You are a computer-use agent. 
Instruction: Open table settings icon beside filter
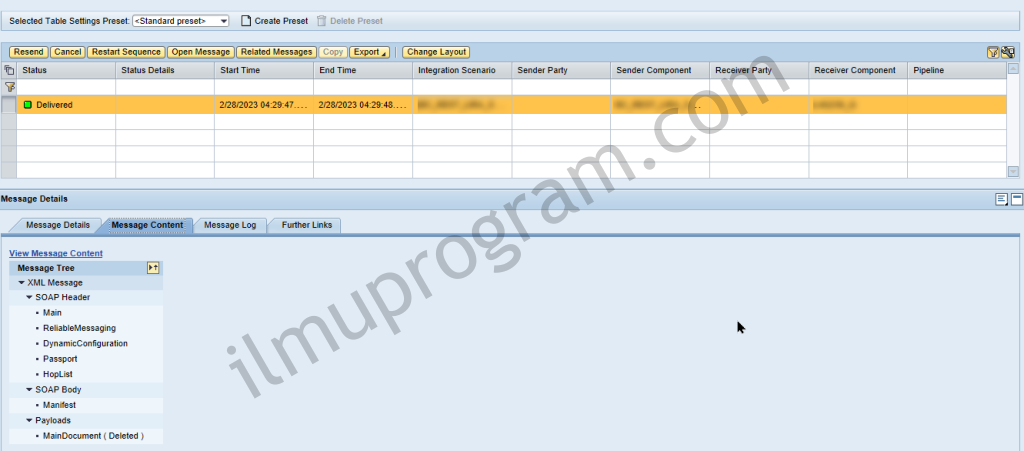(1008, 52)
